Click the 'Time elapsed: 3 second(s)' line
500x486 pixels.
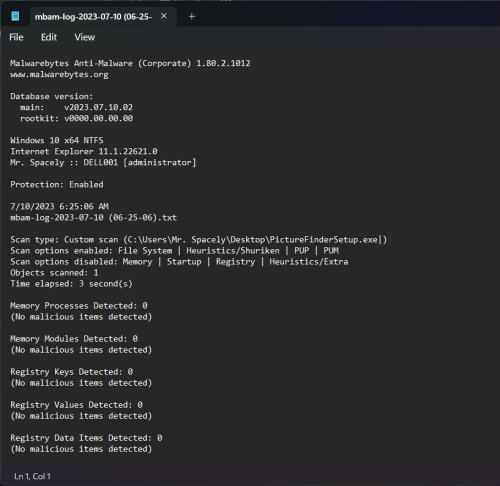(71, 284)
